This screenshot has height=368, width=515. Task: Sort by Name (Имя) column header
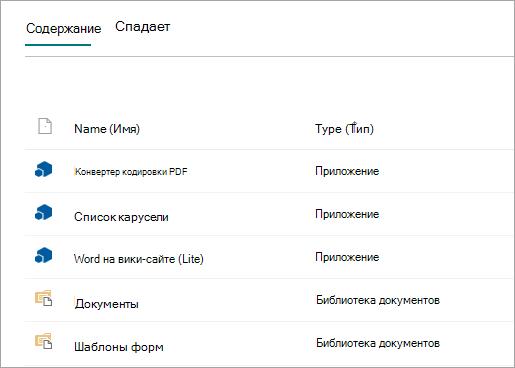click(x=107, y=129)
